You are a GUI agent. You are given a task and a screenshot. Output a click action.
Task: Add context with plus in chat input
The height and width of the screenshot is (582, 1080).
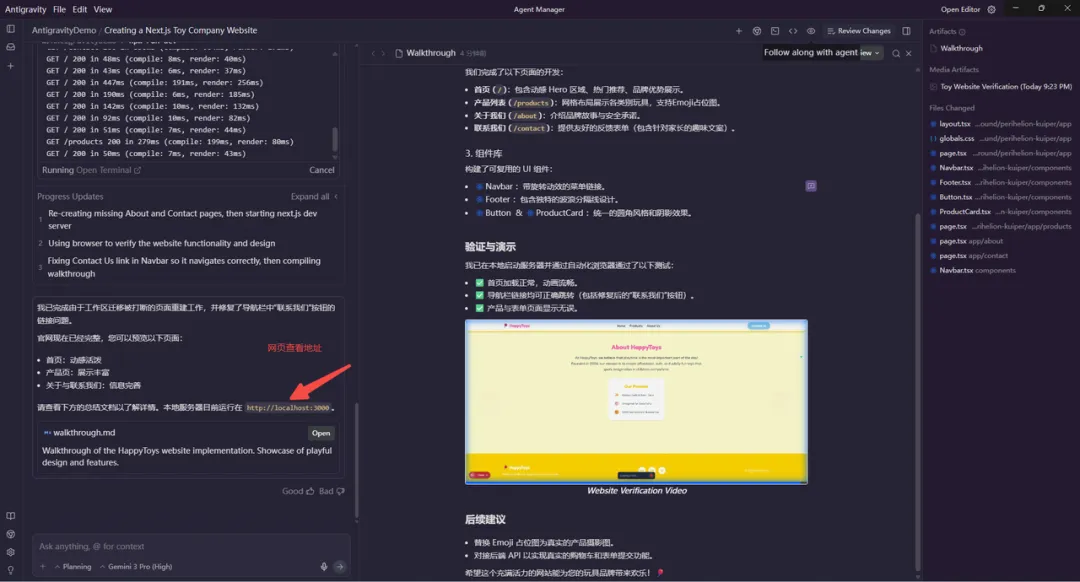43,566
